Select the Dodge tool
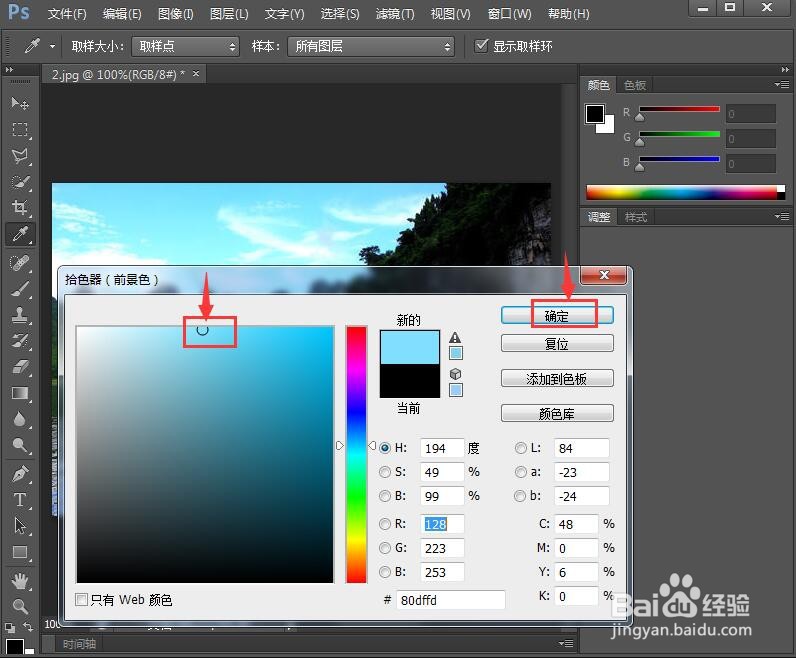Screen dimensions: 796x658 pyautogui.click(x=20, y=445)
